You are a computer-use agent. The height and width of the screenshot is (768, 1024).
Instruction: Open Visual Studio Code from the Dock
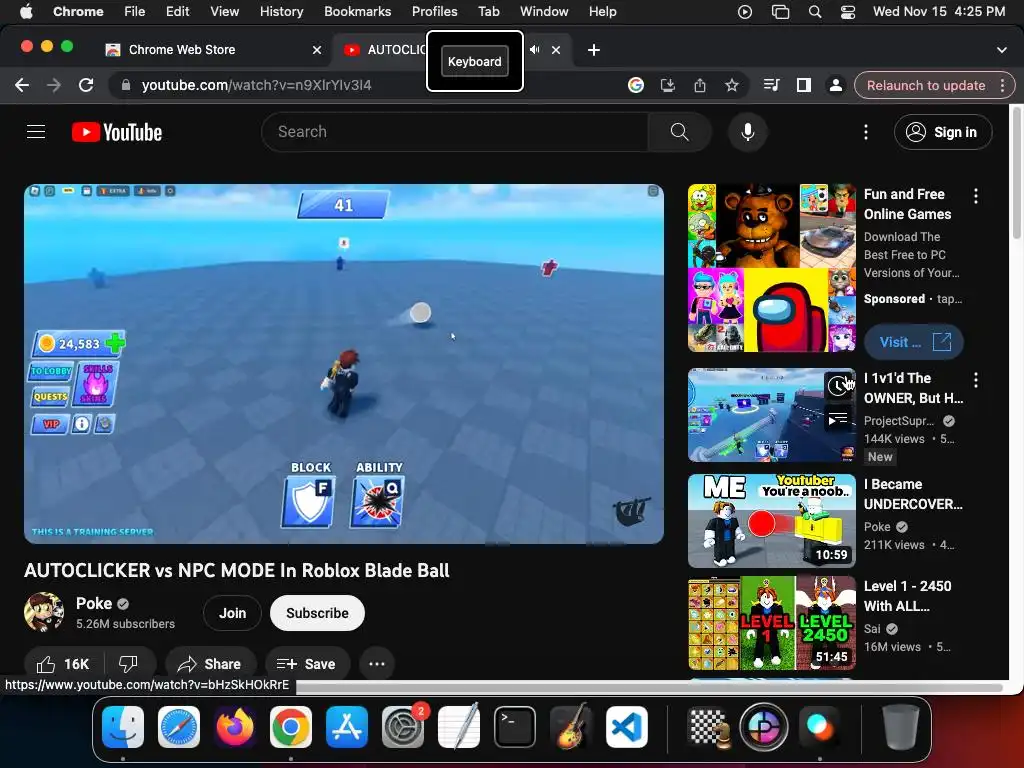[627, 727]
